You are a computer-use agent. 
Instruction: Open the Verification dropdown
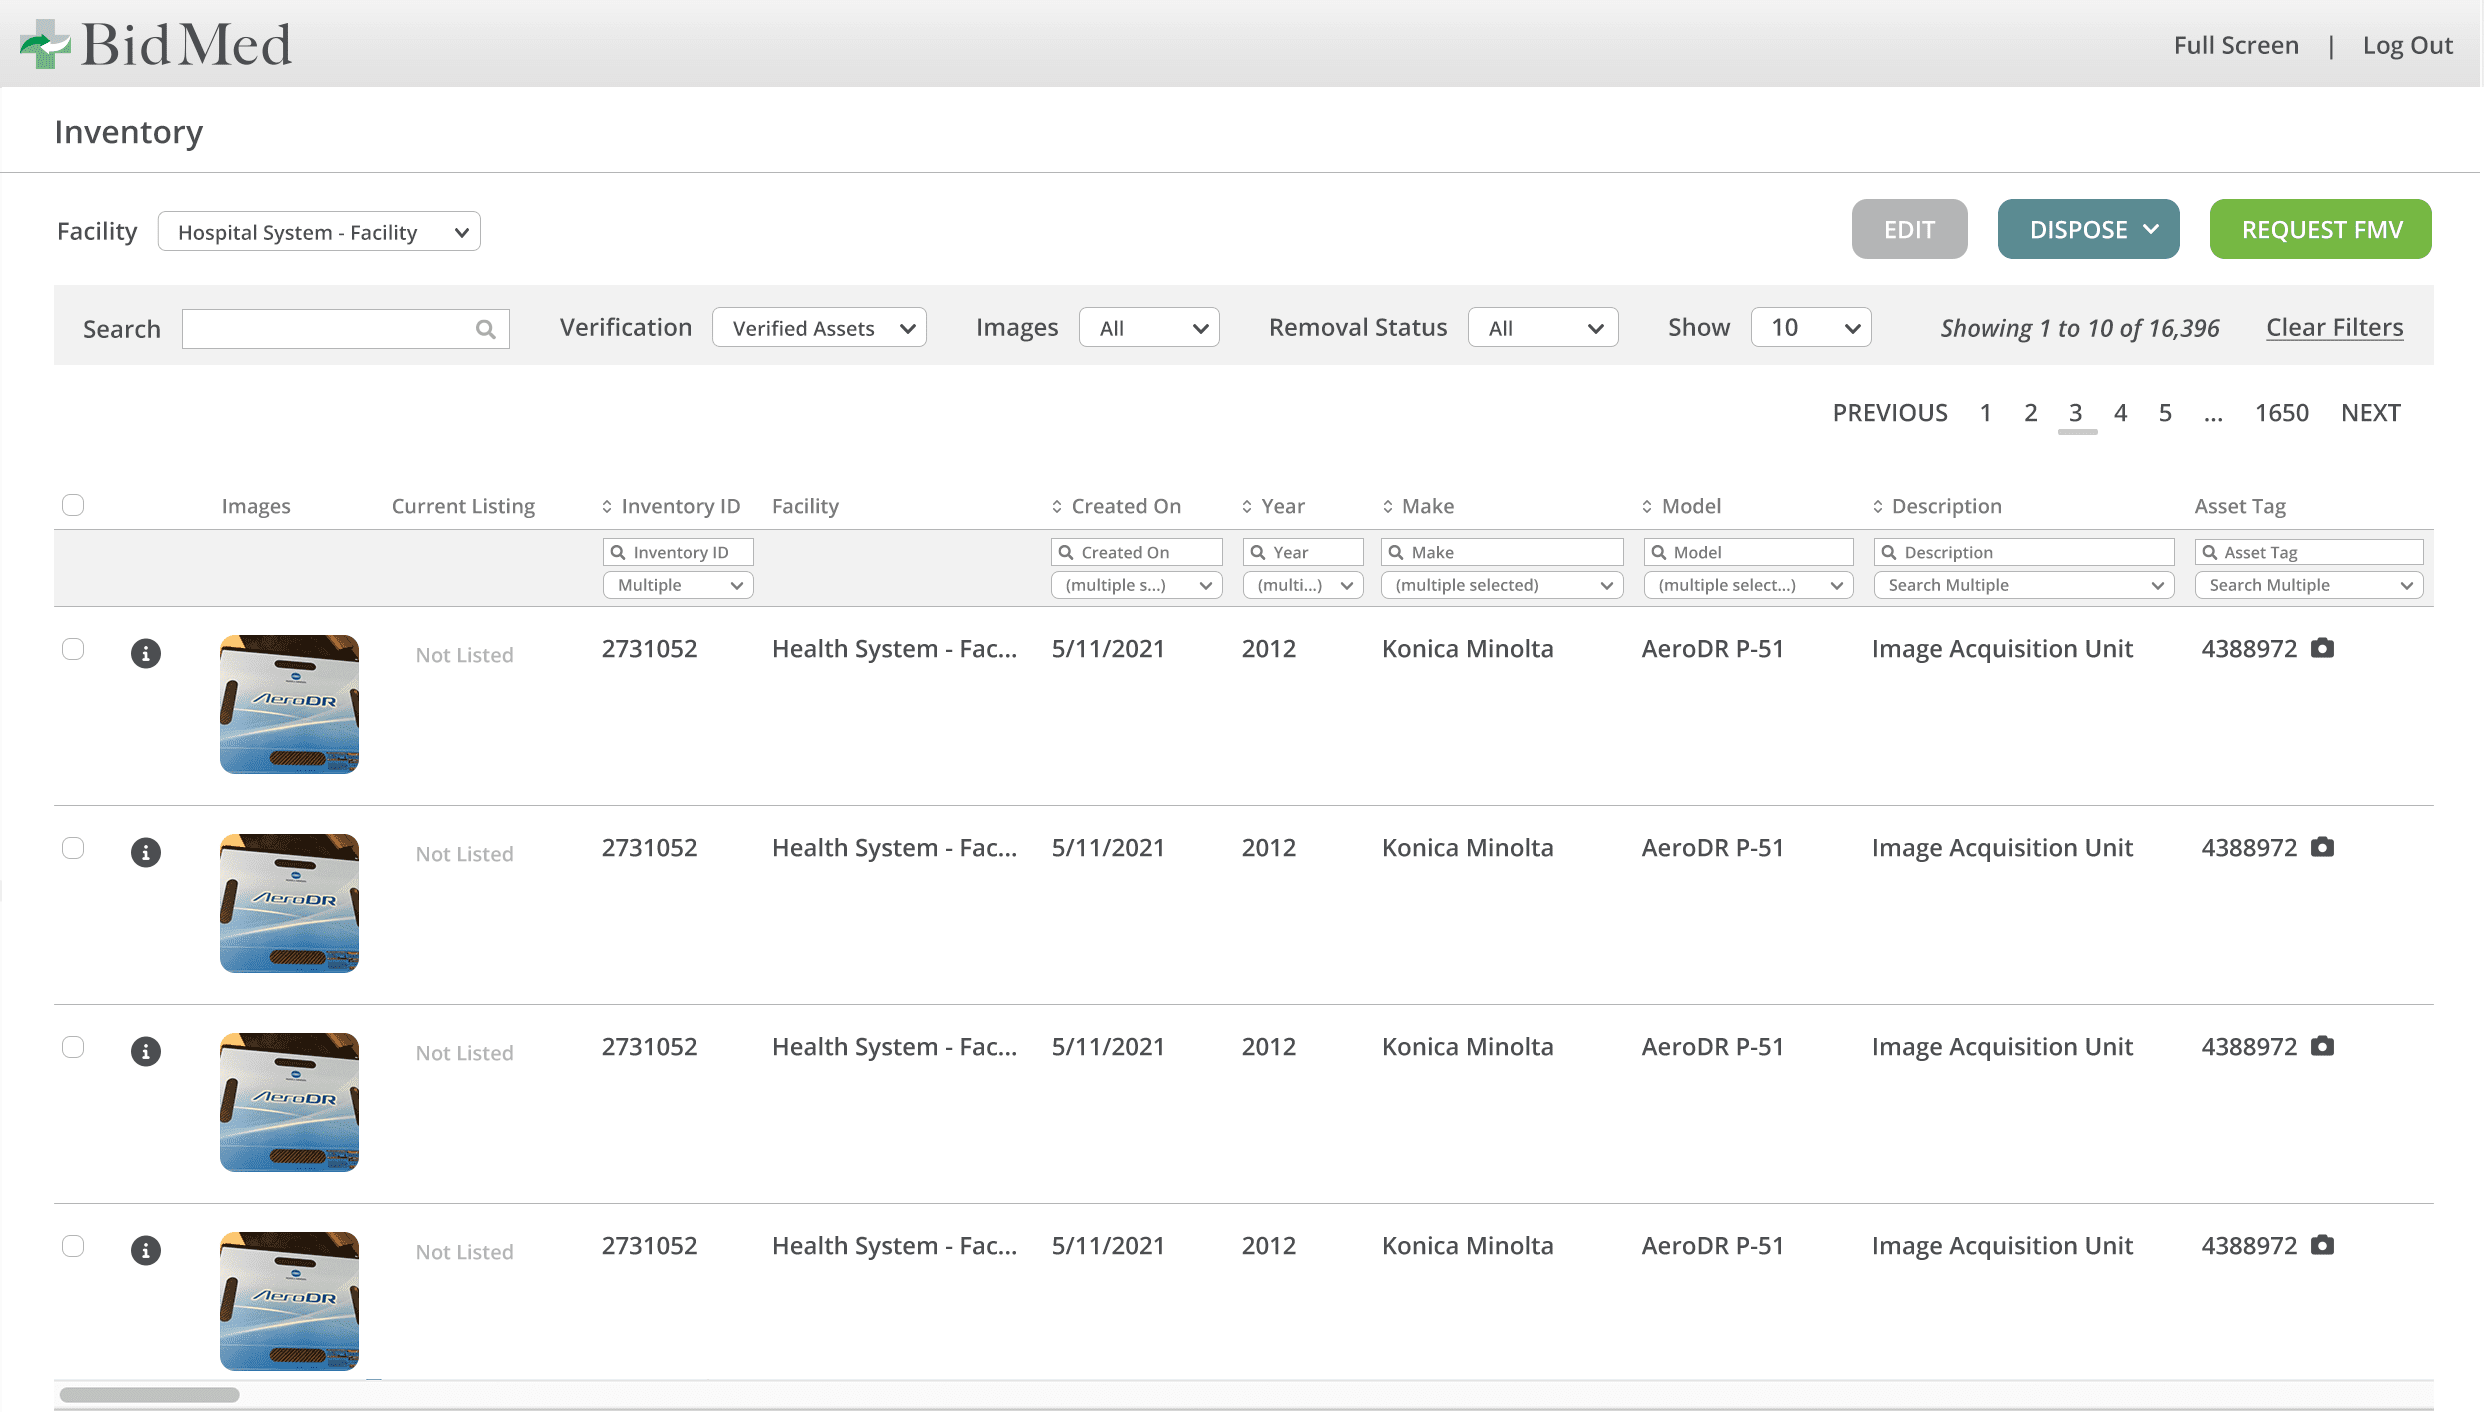819,328
